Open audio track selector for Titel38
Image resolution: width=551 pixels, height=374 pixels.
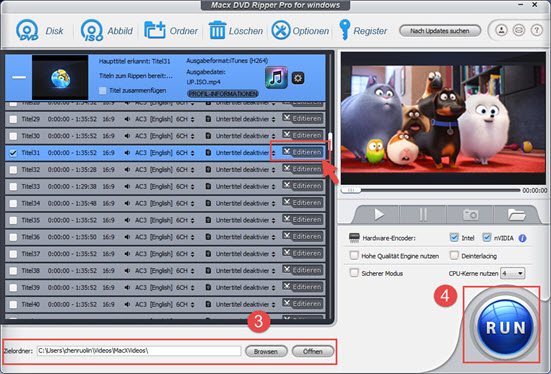coord(193,271)
